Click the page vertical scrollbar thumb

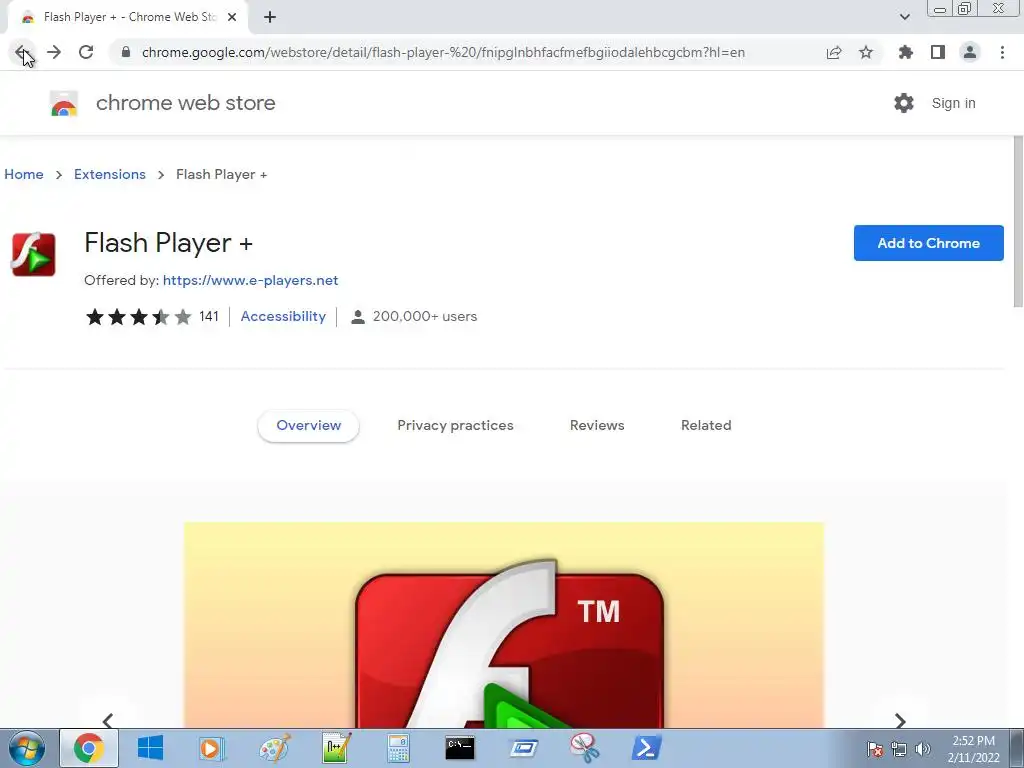pyautogui.click(x=1017, y=221)
